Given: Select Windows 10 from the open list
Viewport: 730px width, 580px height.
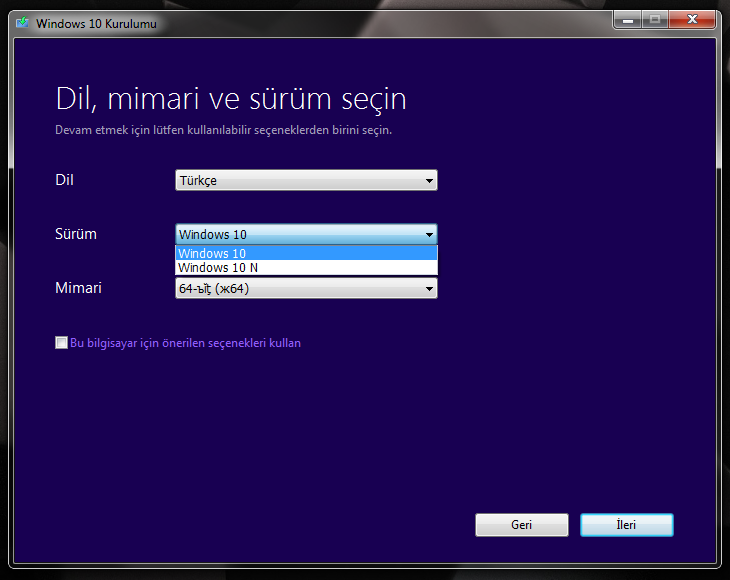Looking at the screenshot, I should 306,253.
